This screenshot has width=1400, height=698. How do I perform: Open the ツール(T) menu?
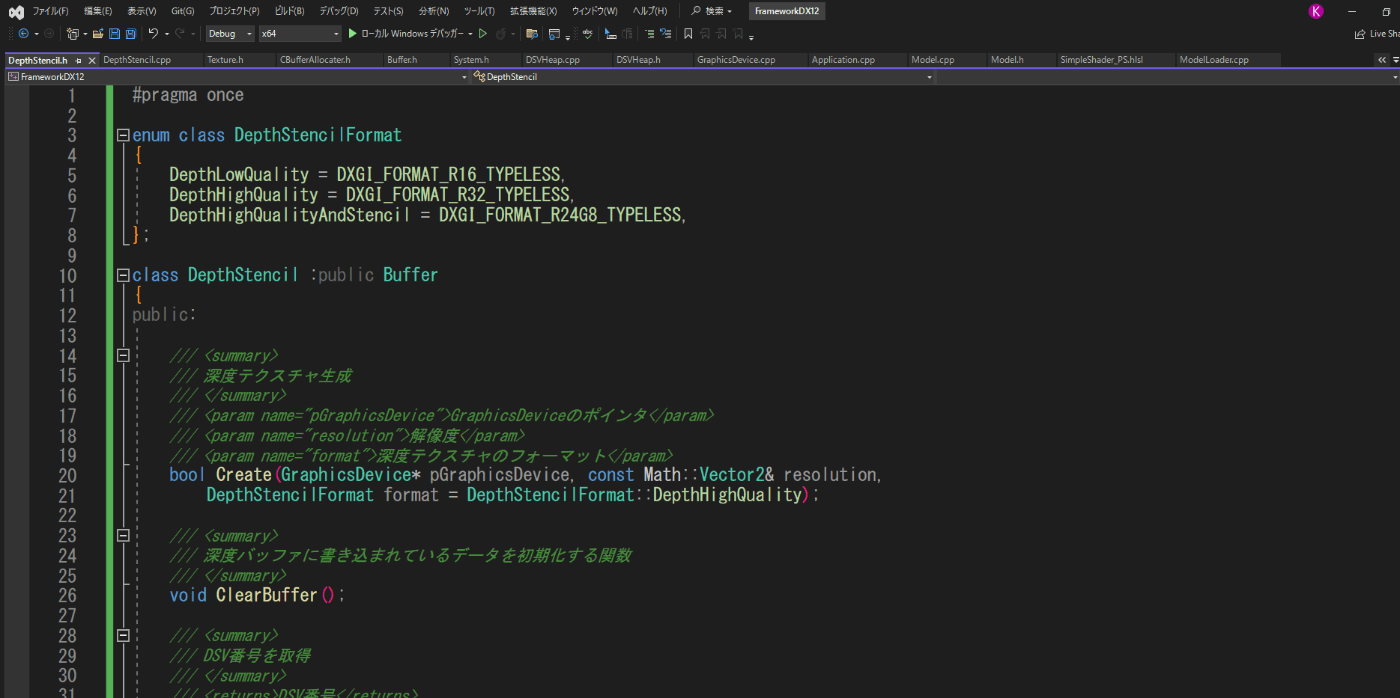tap(479, 11)
